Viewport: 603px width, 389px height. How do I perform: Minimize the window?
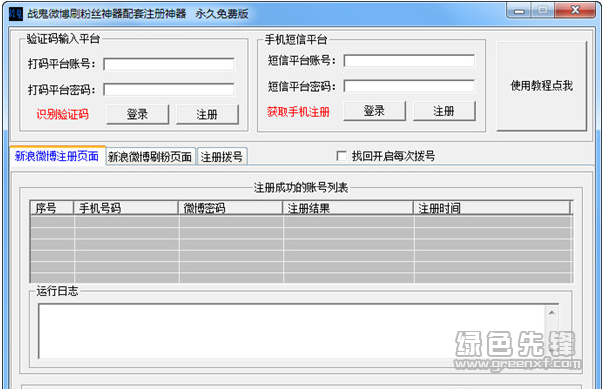click(519, 10)
